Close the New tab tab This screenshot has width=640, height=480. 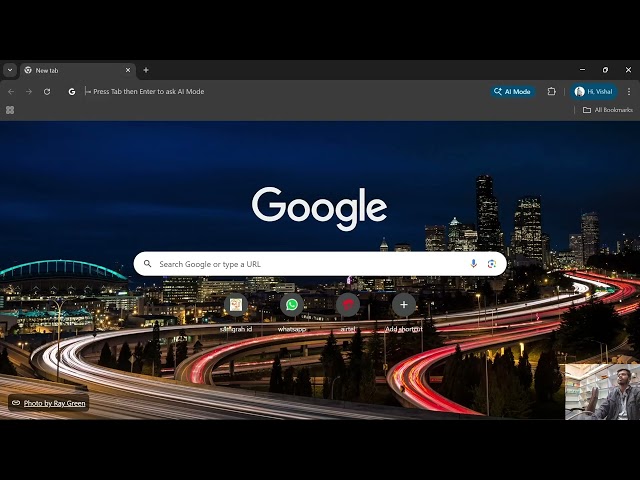(x=128, y=70)
